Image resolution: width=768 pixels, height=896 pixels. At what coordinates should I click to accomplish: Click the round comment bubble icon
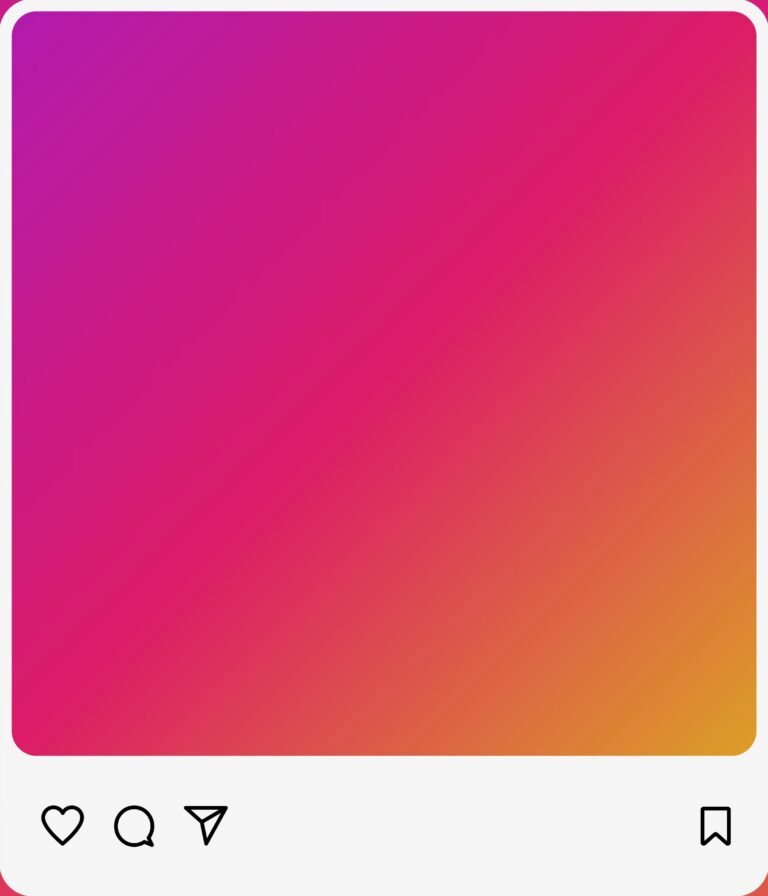(x=134, y=826)
